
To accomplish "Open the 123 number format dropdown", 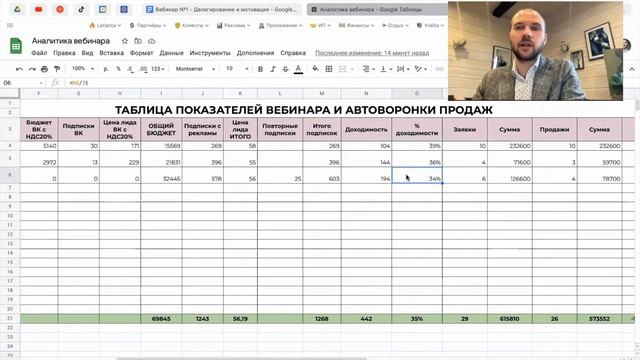I will tap(158, 69).
